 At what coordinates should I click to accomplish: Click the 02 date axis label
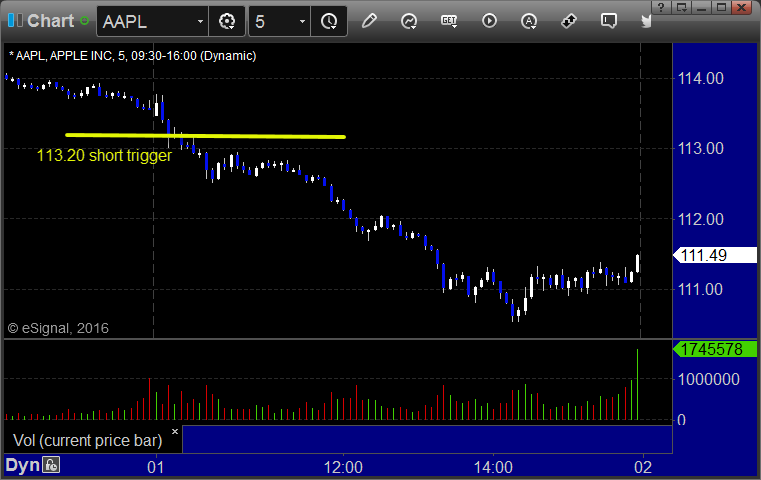(x=643, y=467)
